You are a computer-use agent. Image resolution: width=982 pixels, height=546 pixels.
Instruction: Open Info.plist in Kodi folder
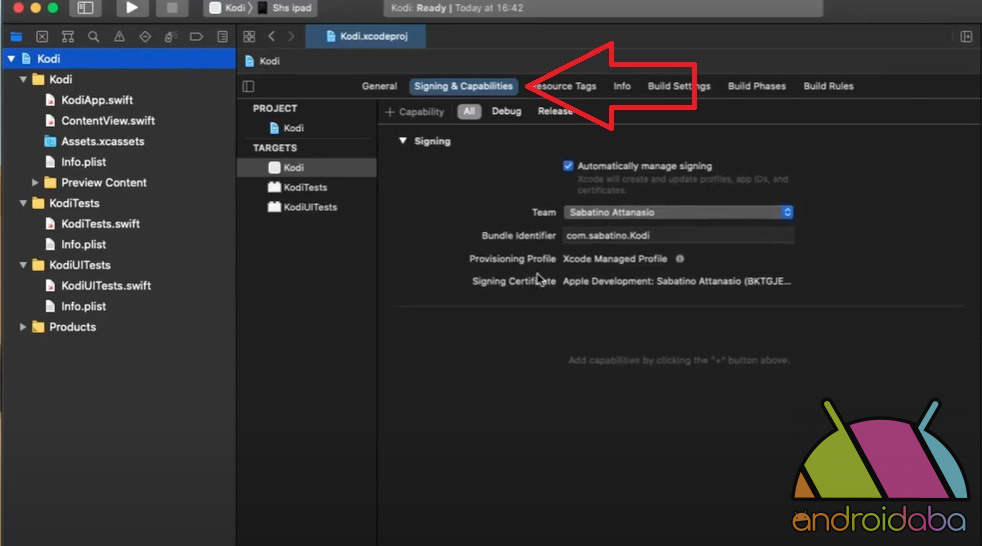click(83, 162)
